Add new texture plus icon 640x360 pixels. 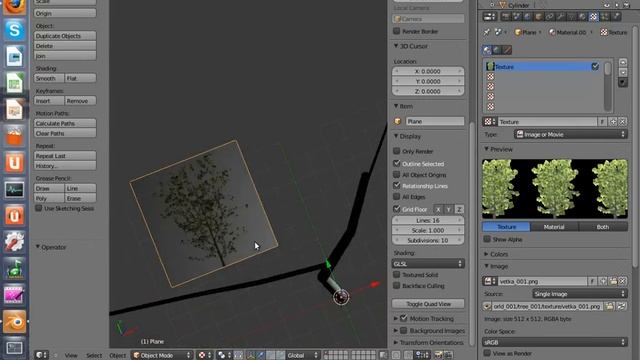[x=613, y=122]
